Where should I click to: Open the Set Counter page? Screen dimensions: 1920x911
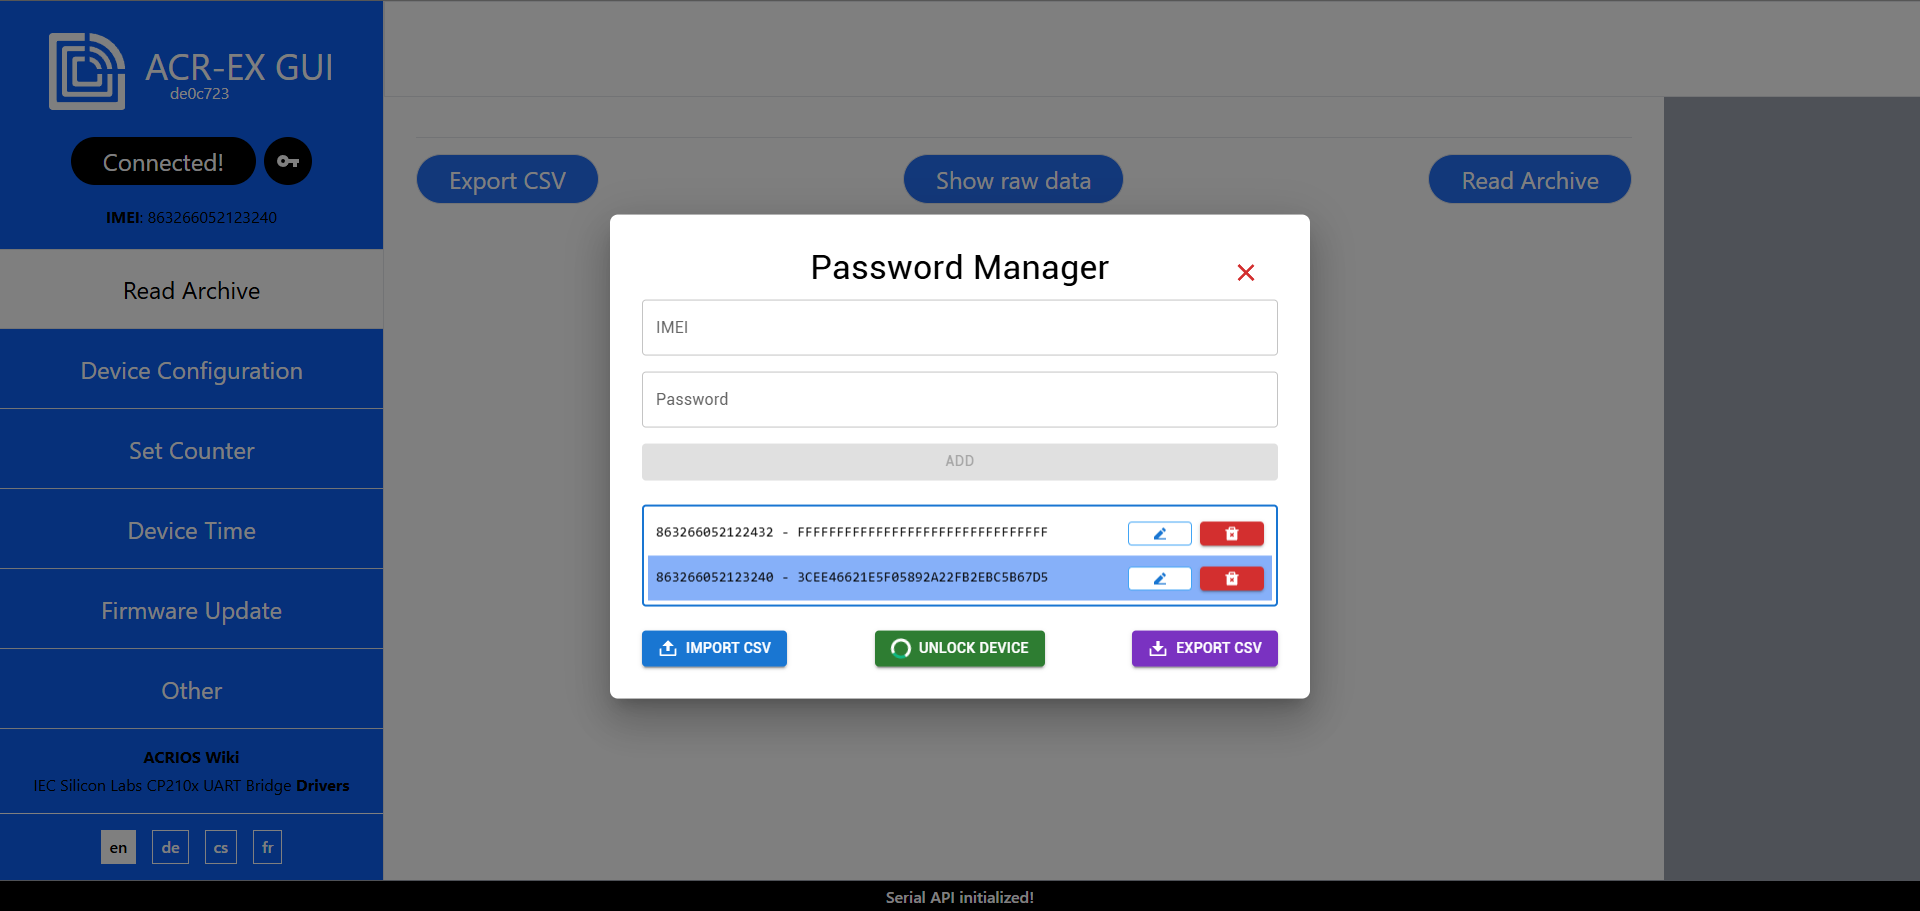[x=191, y=450]
